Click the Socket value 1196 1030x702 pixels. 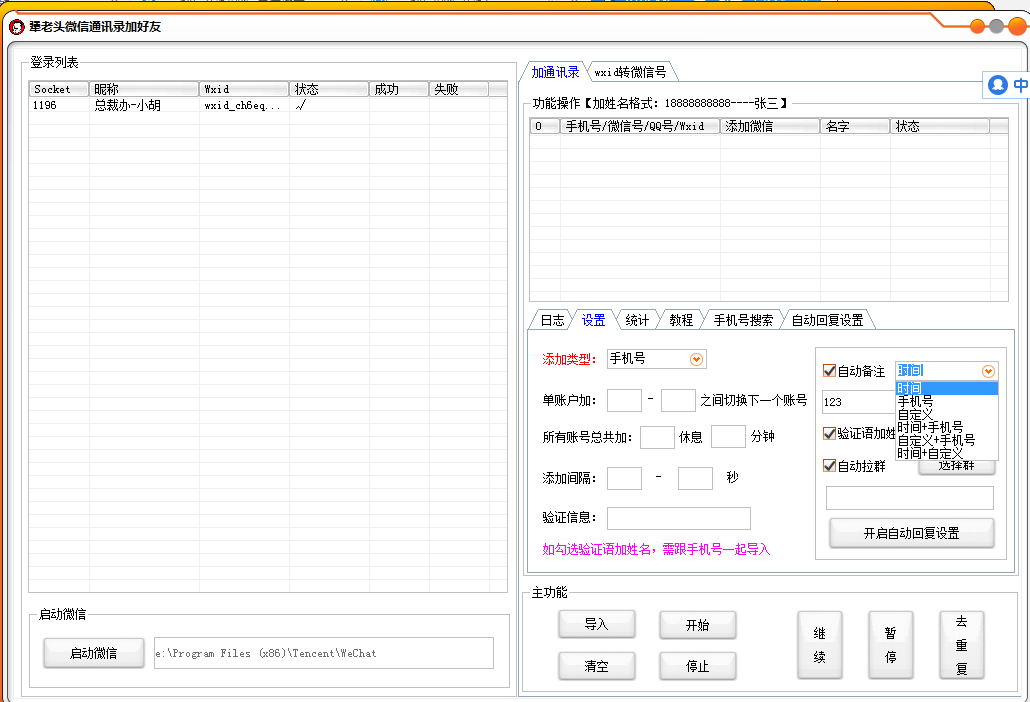pos(45,105)
